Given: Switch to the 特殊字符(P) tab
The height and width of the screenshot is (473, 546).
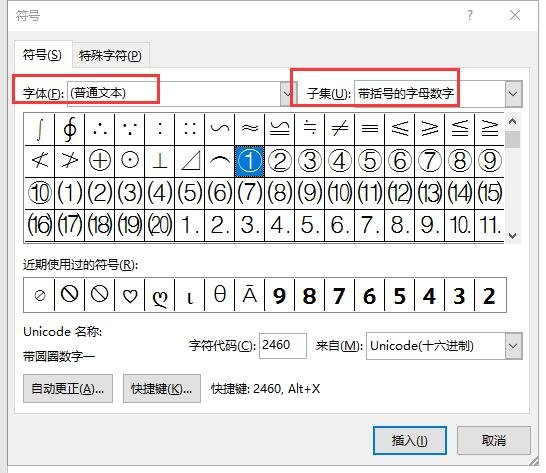Looking at the screenshot, I should [110, 55].
